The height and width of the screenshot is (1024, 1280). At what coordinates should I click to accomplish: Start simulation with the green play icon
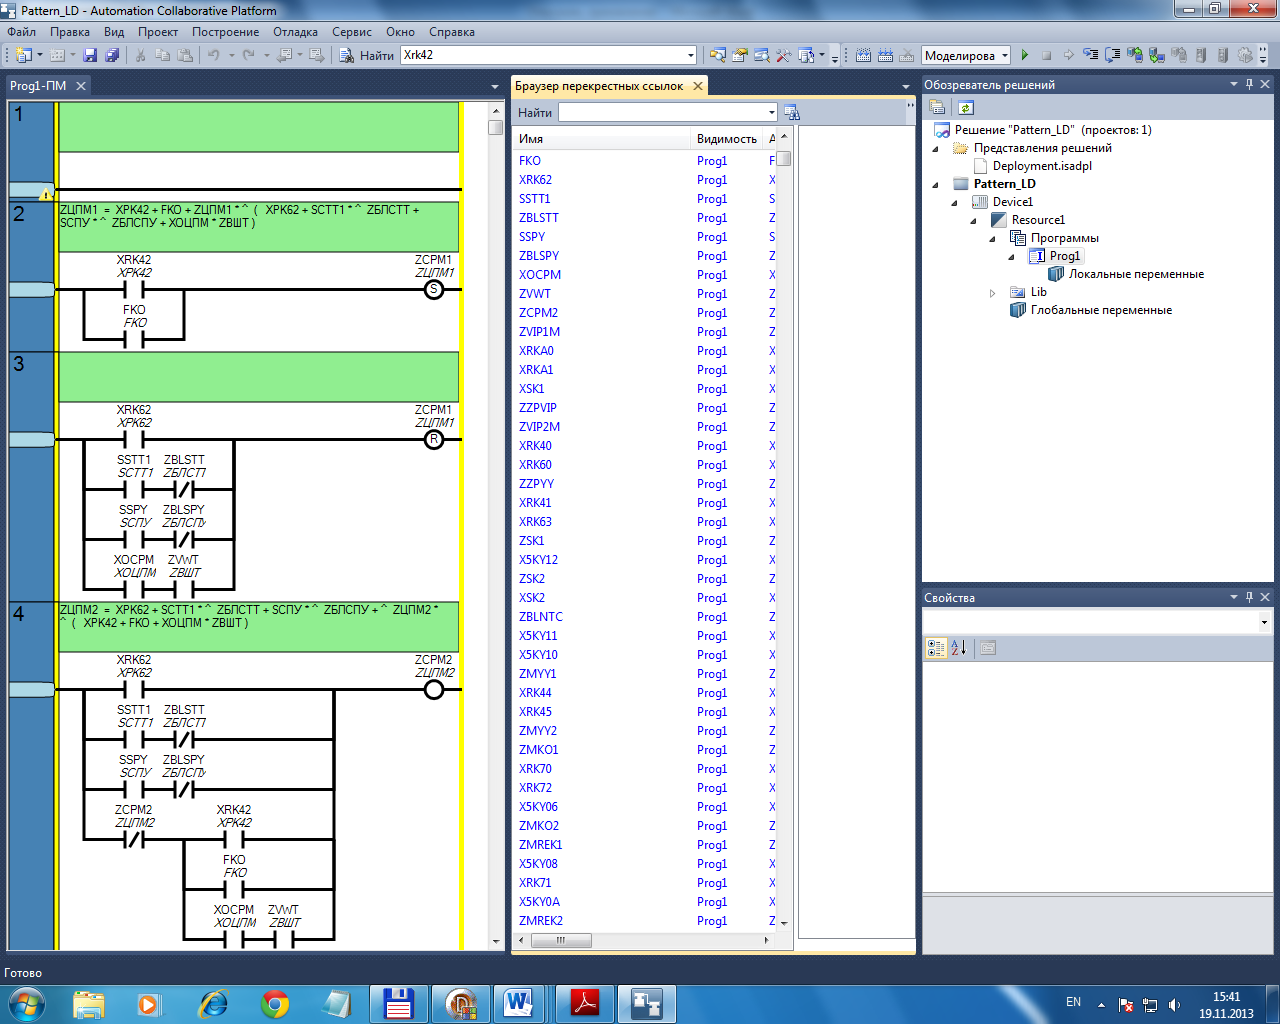click(1024, 56)
